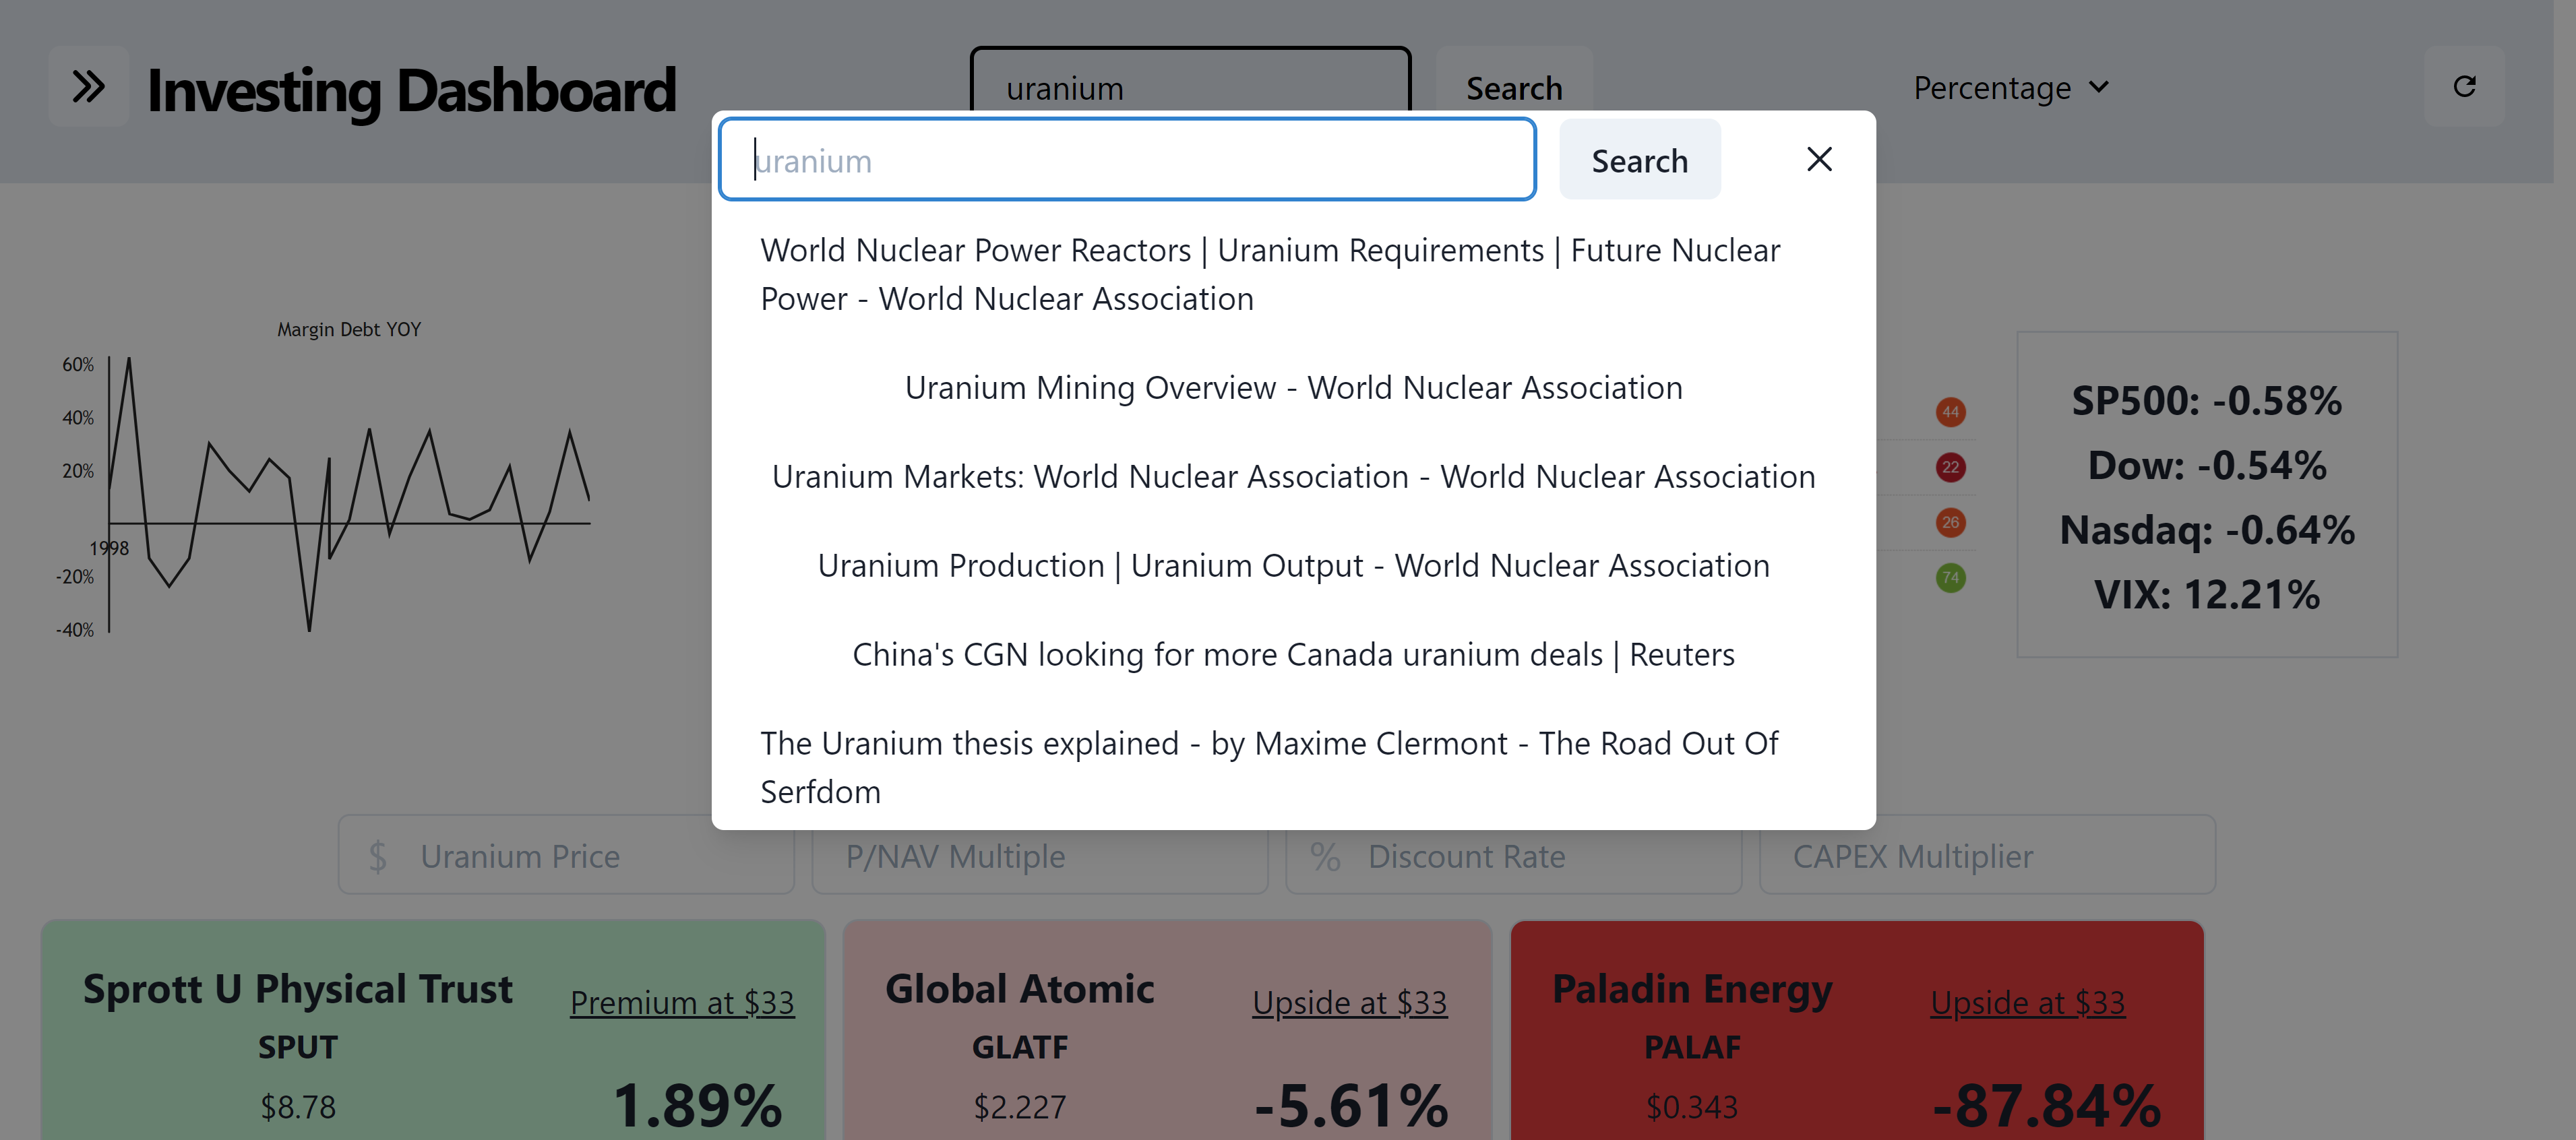Click the PALAF ticker symbol
Image resolution: width=2576 pixels, height=1140 pixels.
pyautogui.click(x=1692, y=1047)
